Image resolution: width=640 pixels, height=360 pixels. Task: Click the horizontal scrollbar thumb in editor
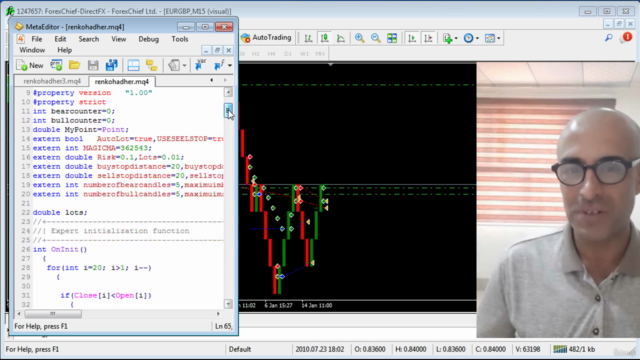click(x=53, y=313)
